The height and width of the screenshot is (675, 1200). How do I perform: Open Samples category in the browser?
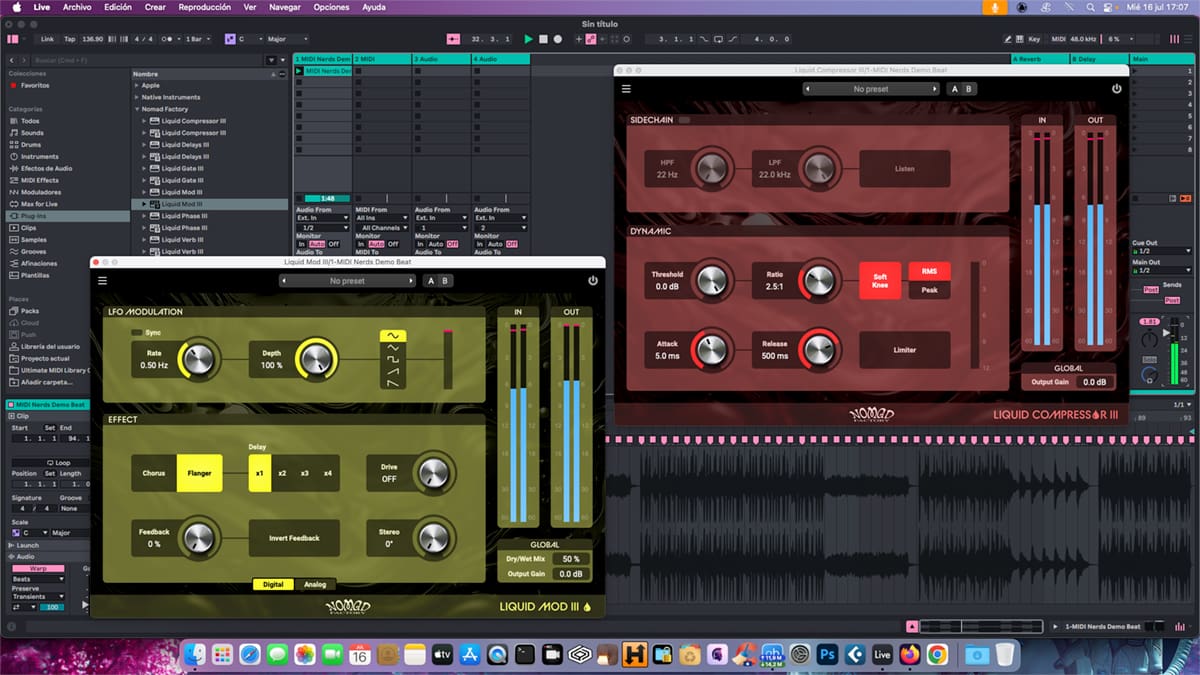[x=33, y=240]
